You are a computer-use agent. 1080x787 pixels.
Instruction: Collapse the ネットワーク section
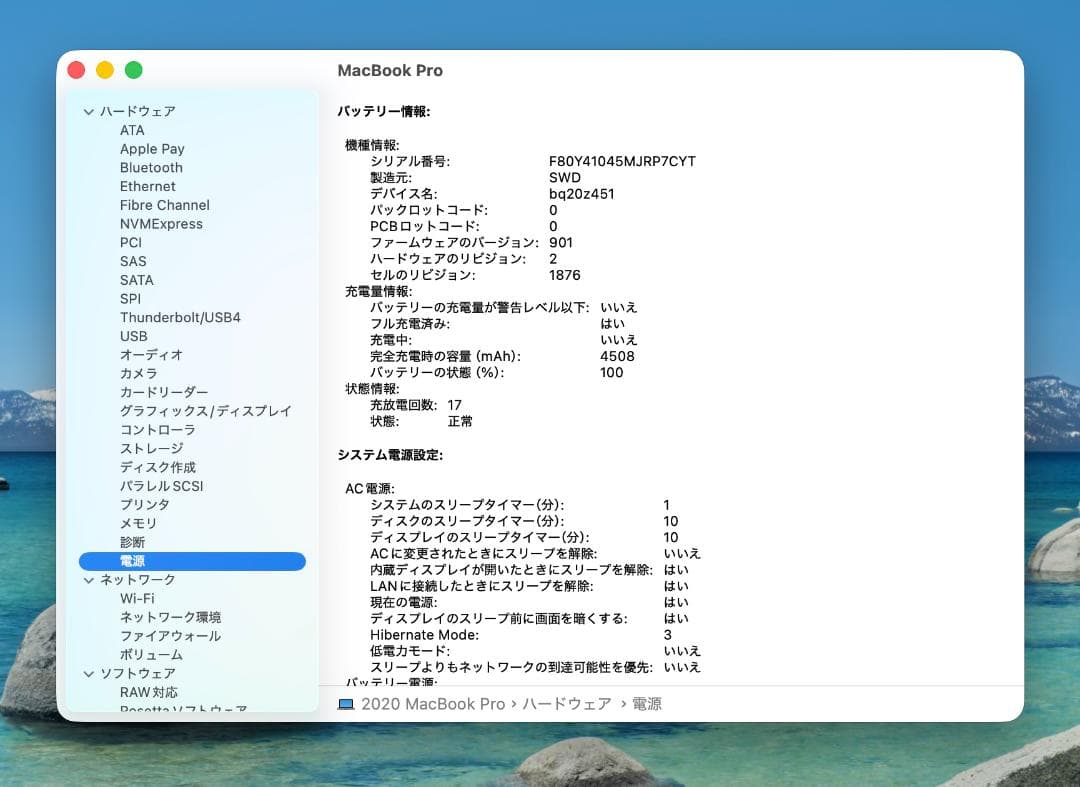(x=90, y=580)
